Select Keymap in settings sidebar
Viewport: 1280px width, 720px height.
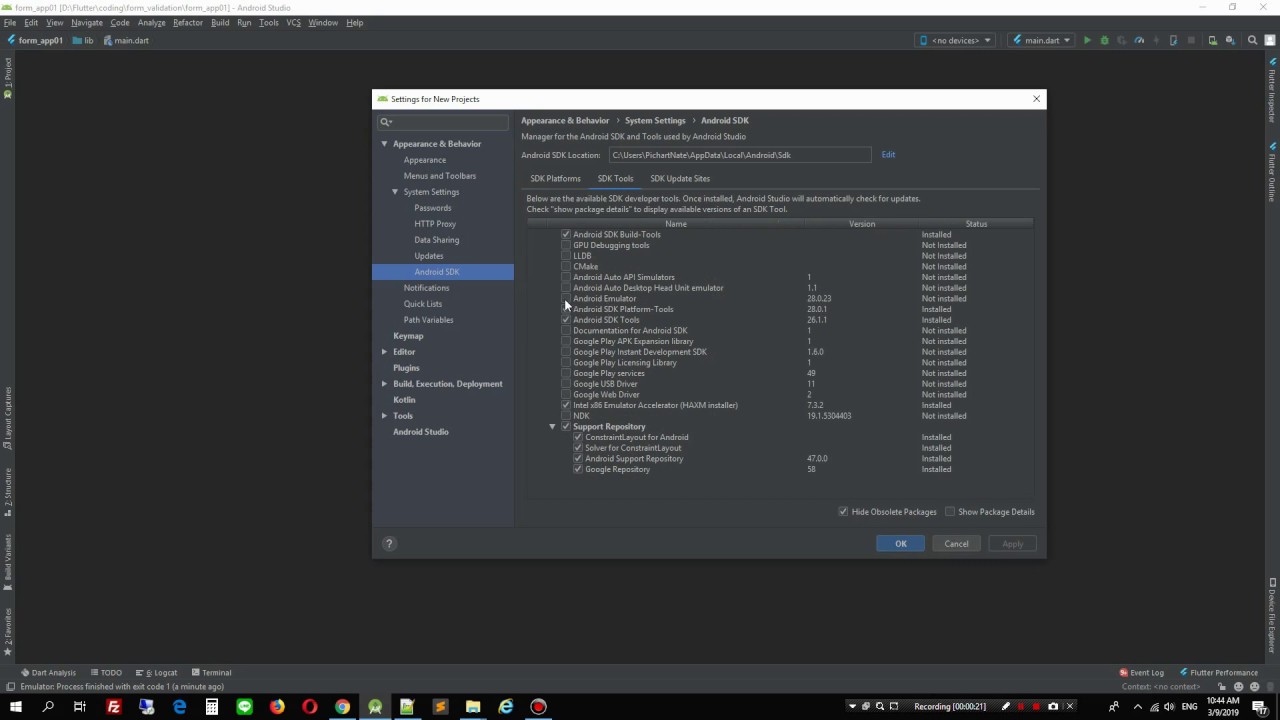408,336
